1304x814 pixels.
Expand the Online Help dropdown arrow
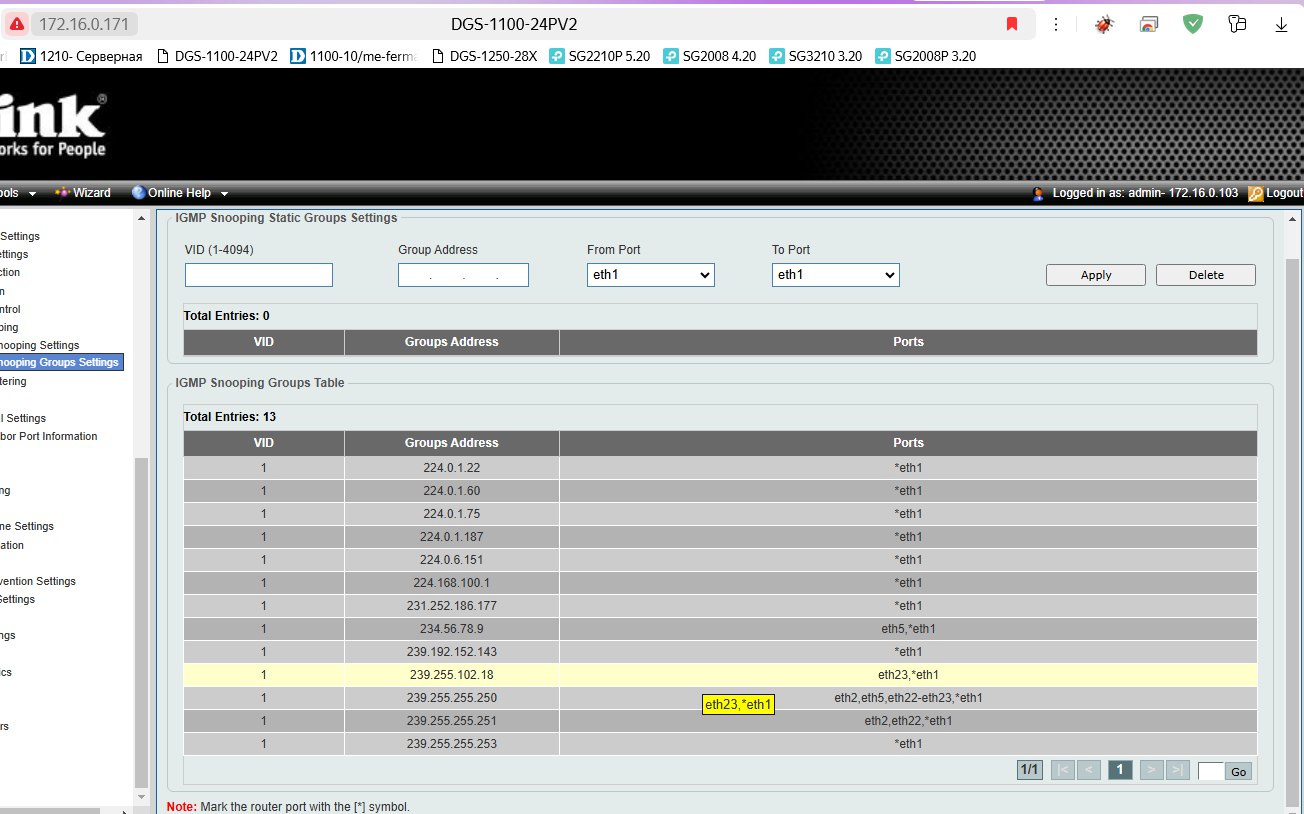[x=224, y=194]
